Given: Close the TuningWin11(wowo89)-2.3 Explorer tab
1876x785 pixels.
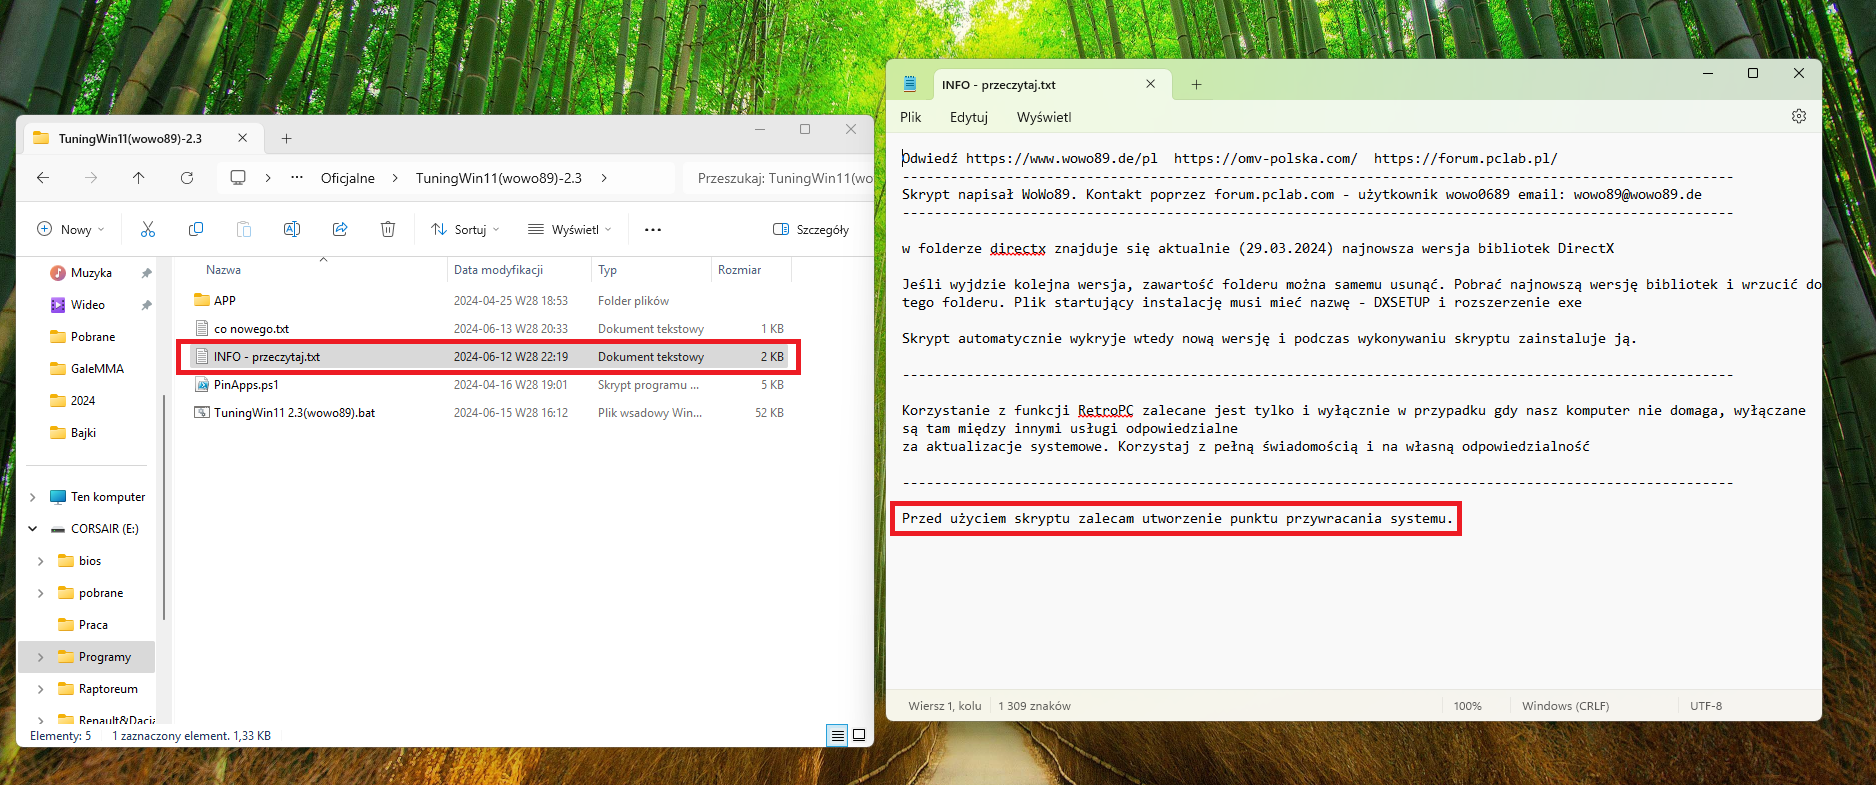Looking at the screenshot, I should [243, 138].
